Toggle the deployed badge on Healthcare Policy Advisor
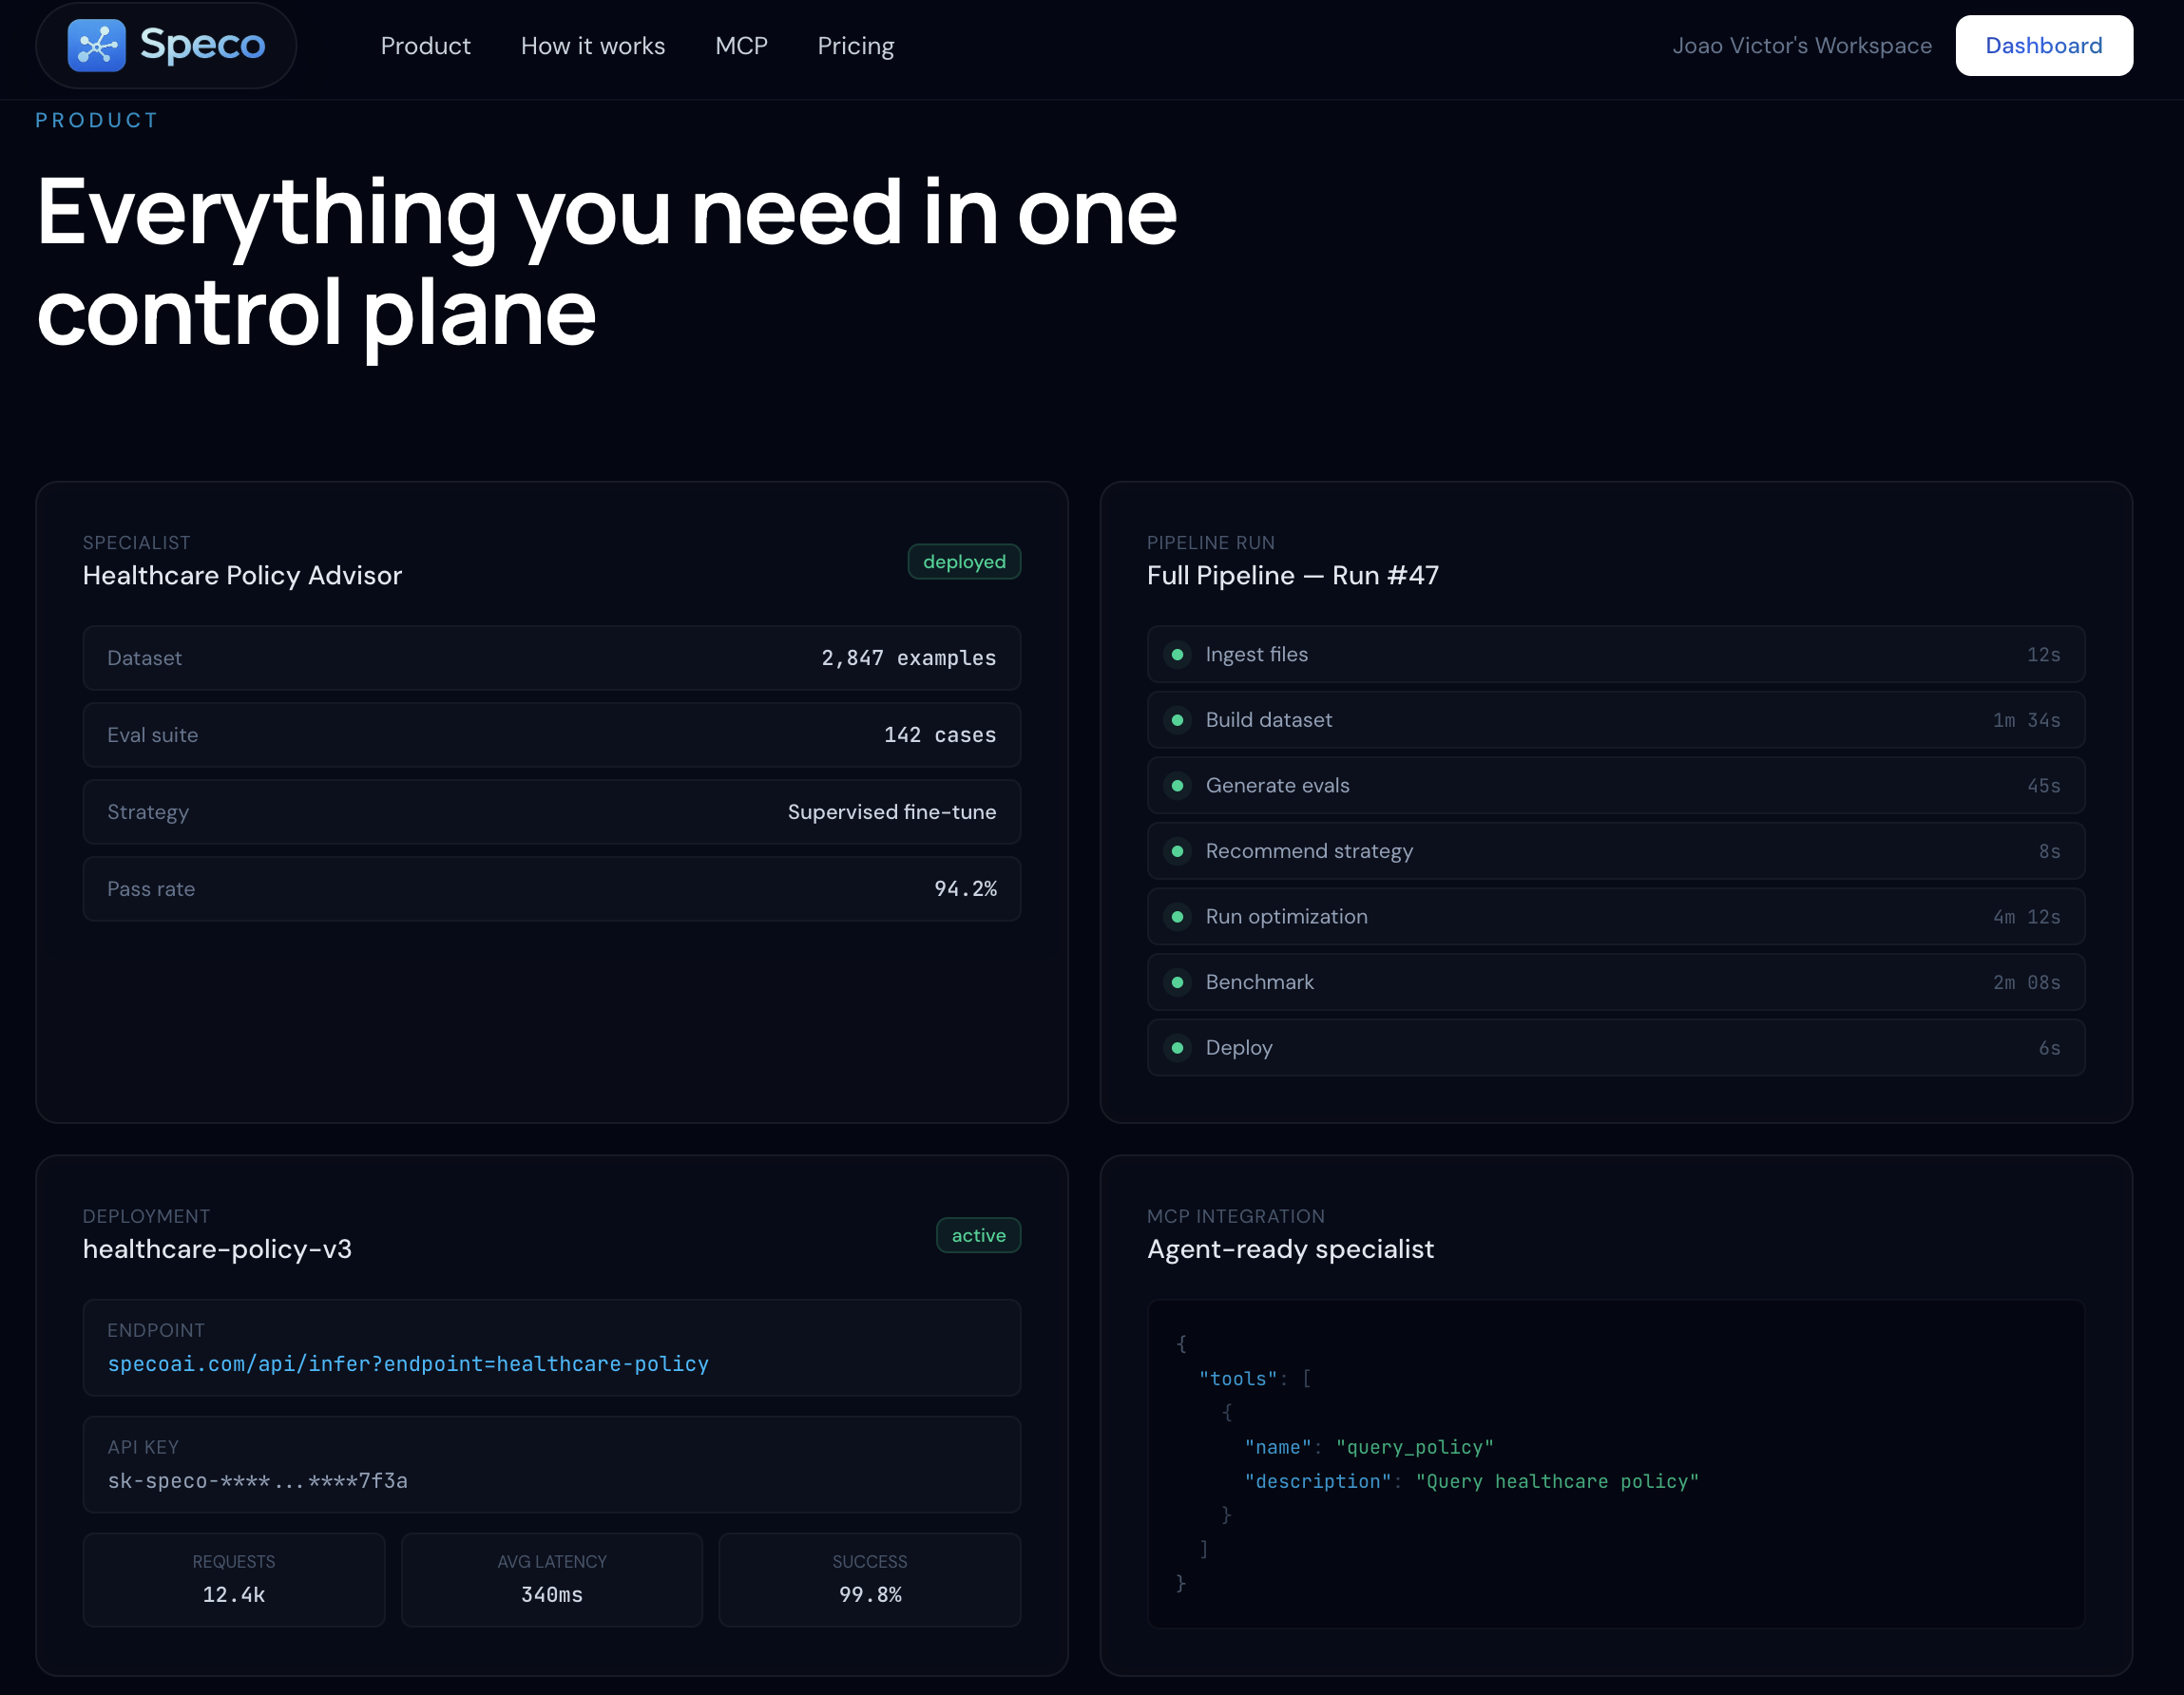This screenshot has width=2184, height=1695. [x=963, y=561]
